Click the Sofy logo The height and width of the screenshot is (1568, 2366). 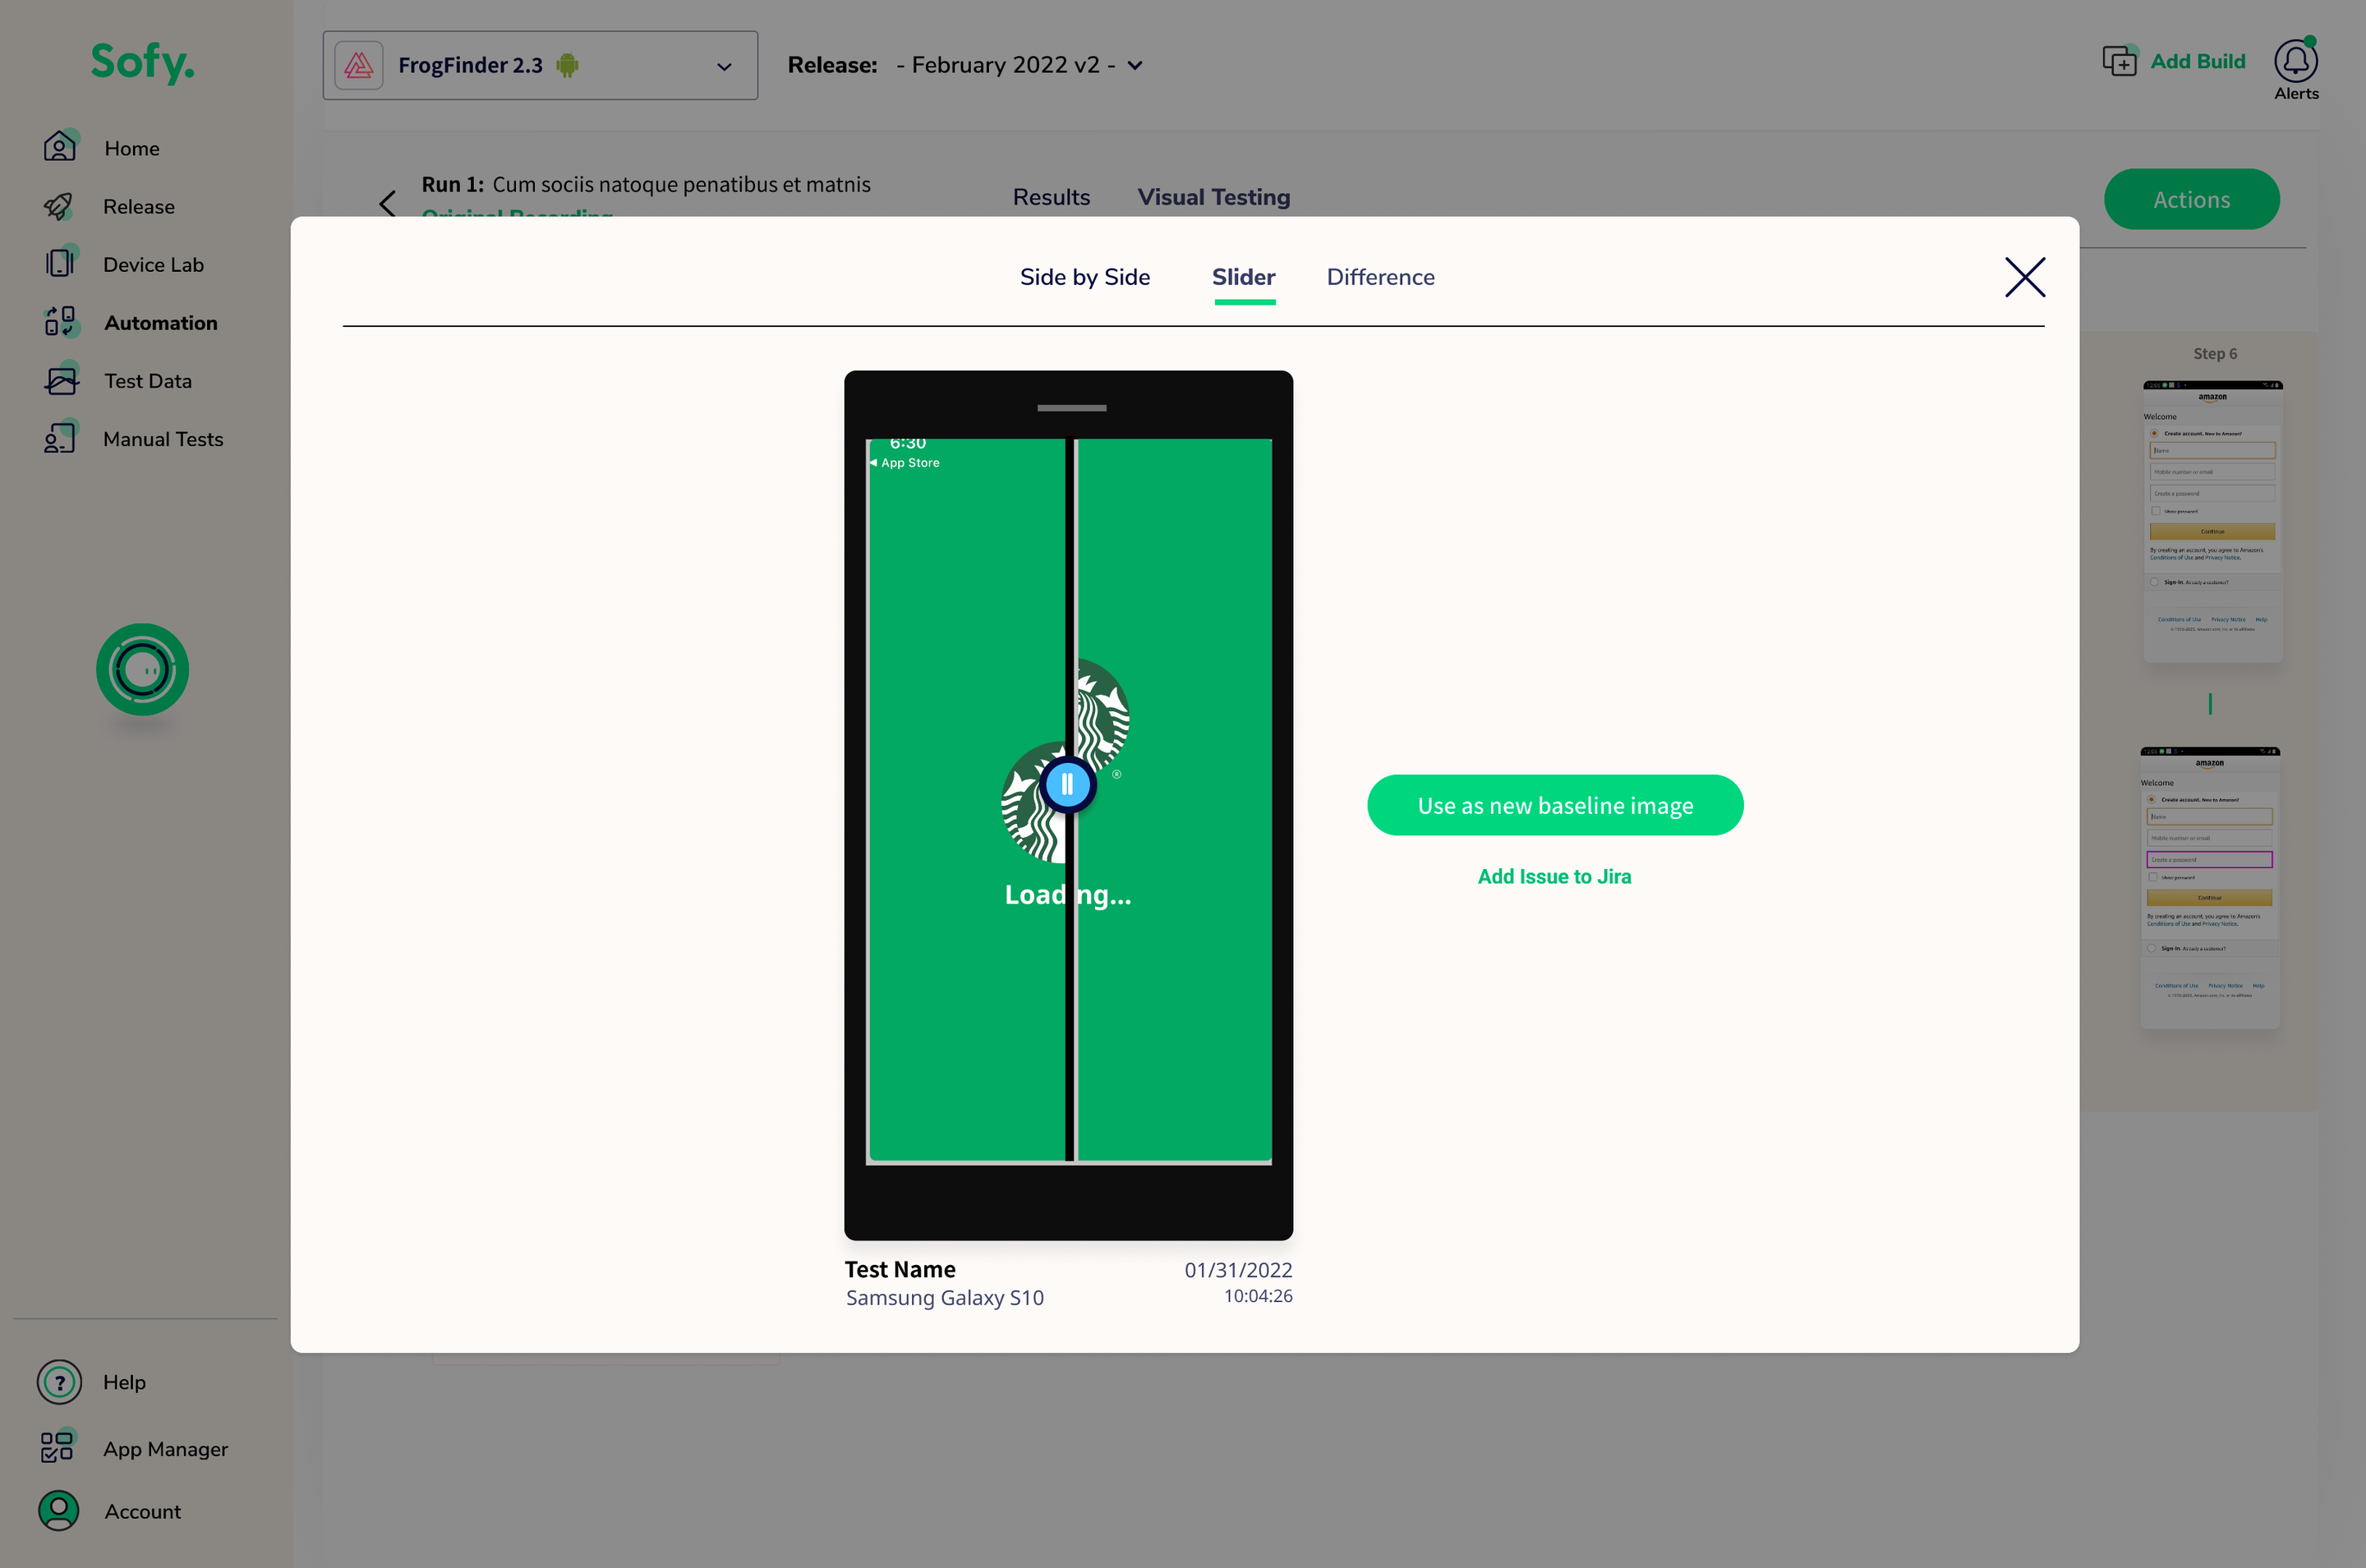point(143,62)
